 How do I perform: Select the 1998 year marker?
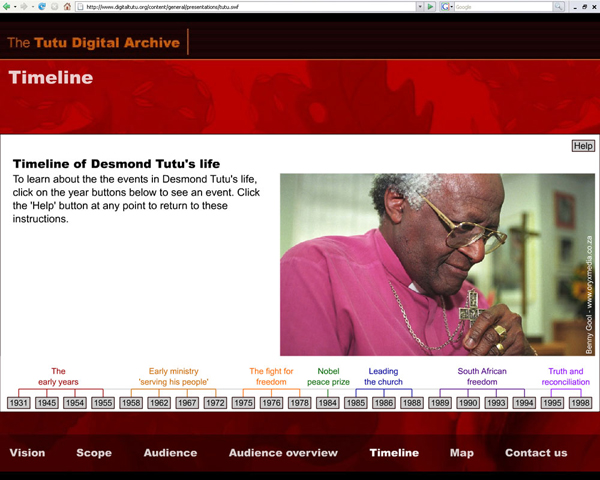[x=580, y=403]
